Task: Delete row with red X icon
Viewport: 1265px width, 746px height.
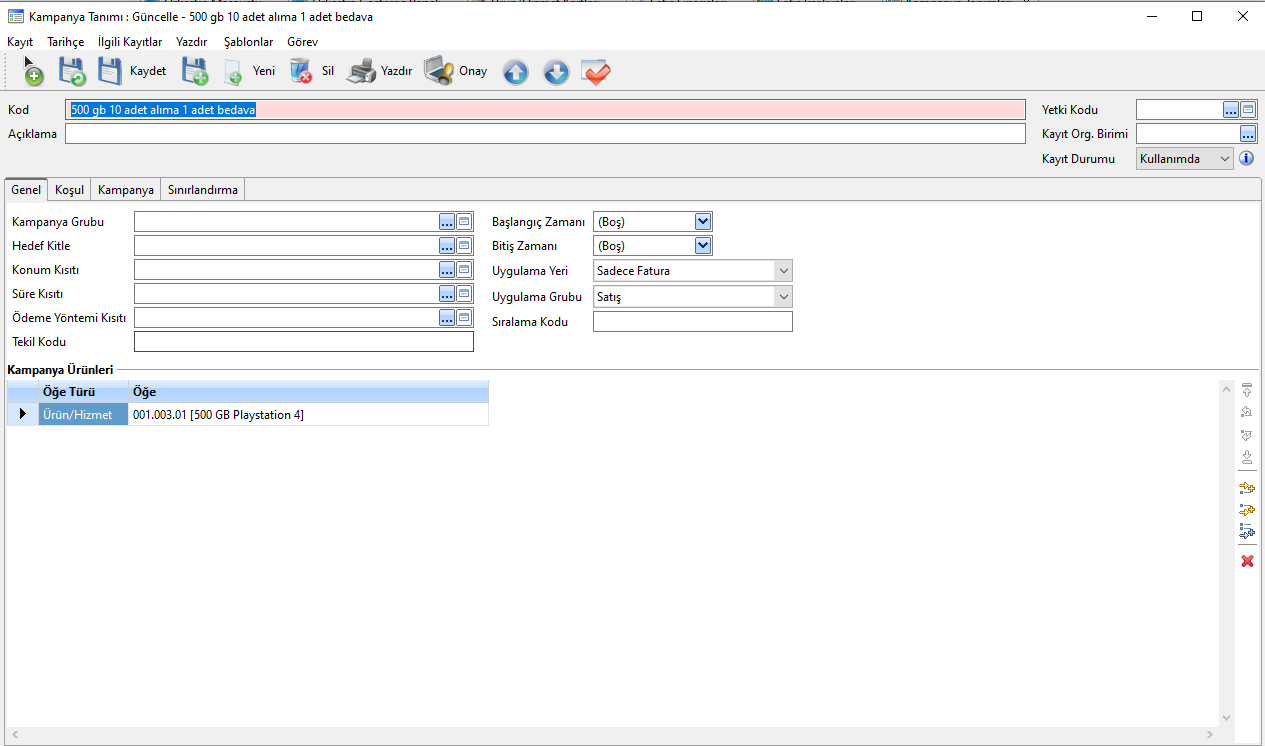Action: click(1247, 561)
